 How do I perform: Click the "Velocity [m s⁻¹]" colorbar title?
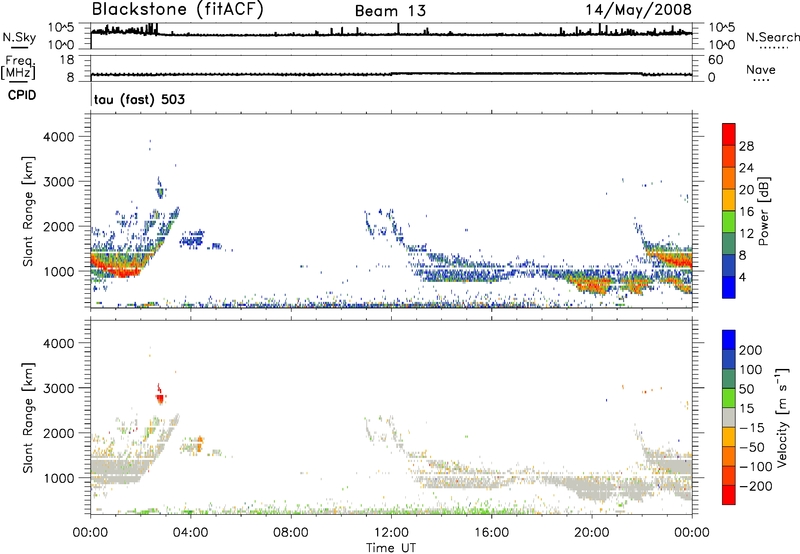click(x=782, y=417)
